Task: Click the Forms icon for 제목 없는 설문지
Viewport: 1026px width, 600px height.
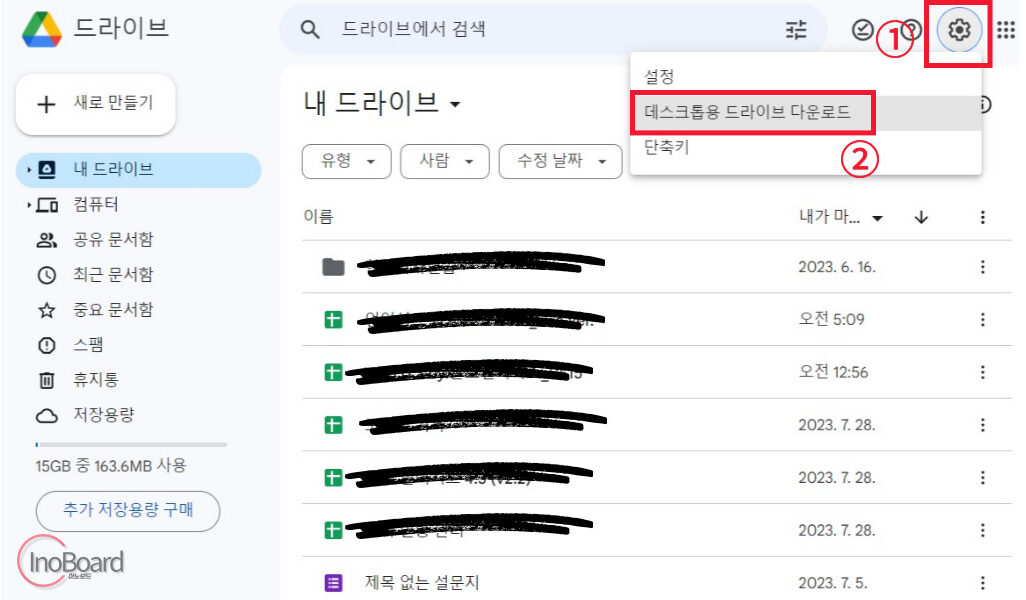Action: click(334, 583)
